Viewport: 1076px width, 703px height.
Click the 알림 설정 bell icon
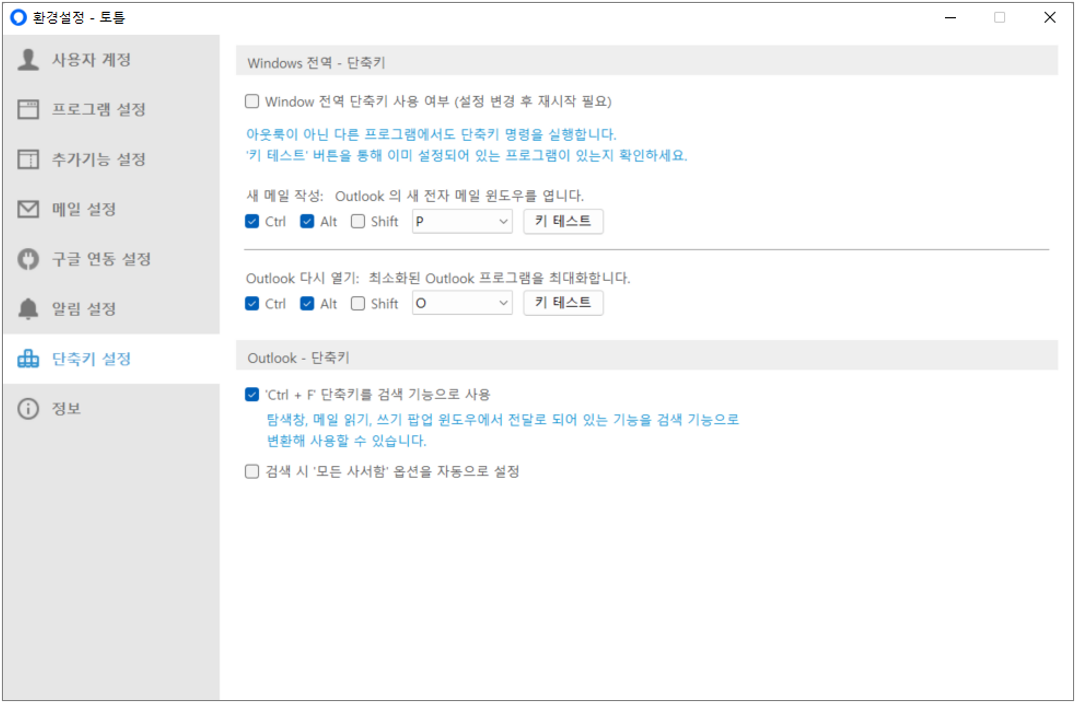28,309
